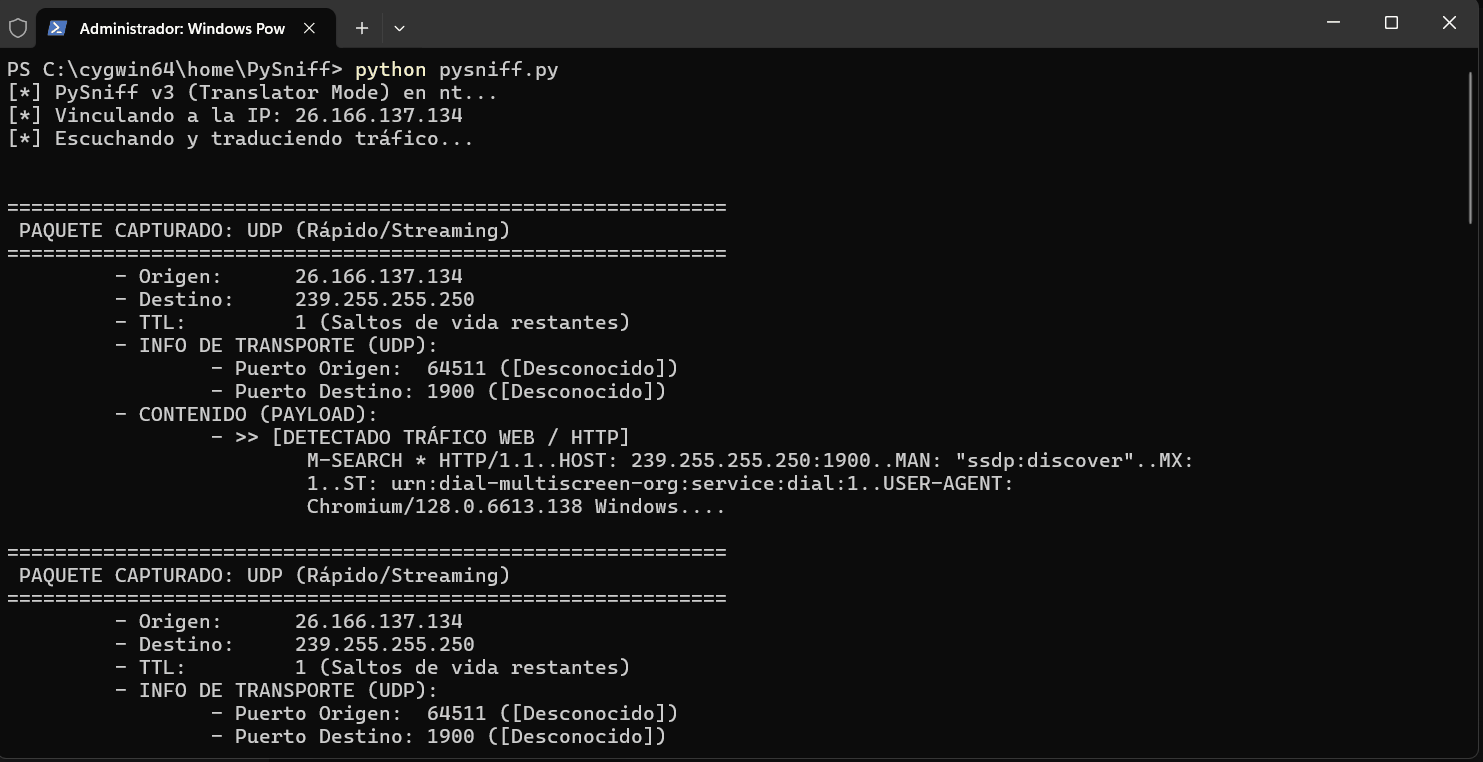
Task: Click the PowerShell icon on the tab
Action: pyautogui.click(x=58, y=28)
